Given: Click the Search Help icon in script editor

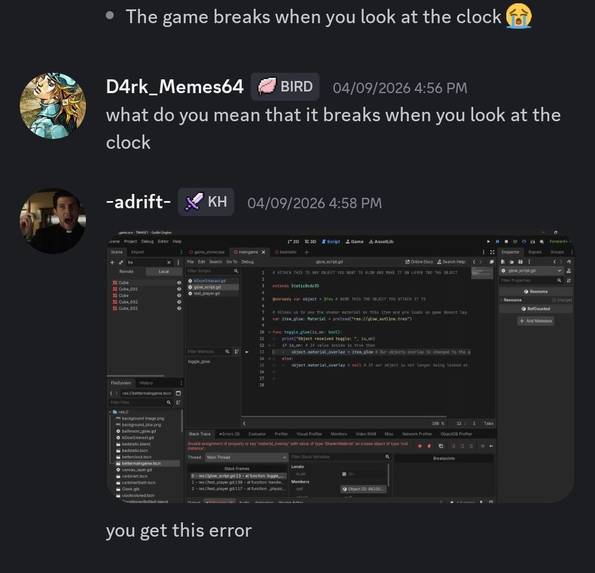Looking at the screenshot, I should click(x=451, y=262).
